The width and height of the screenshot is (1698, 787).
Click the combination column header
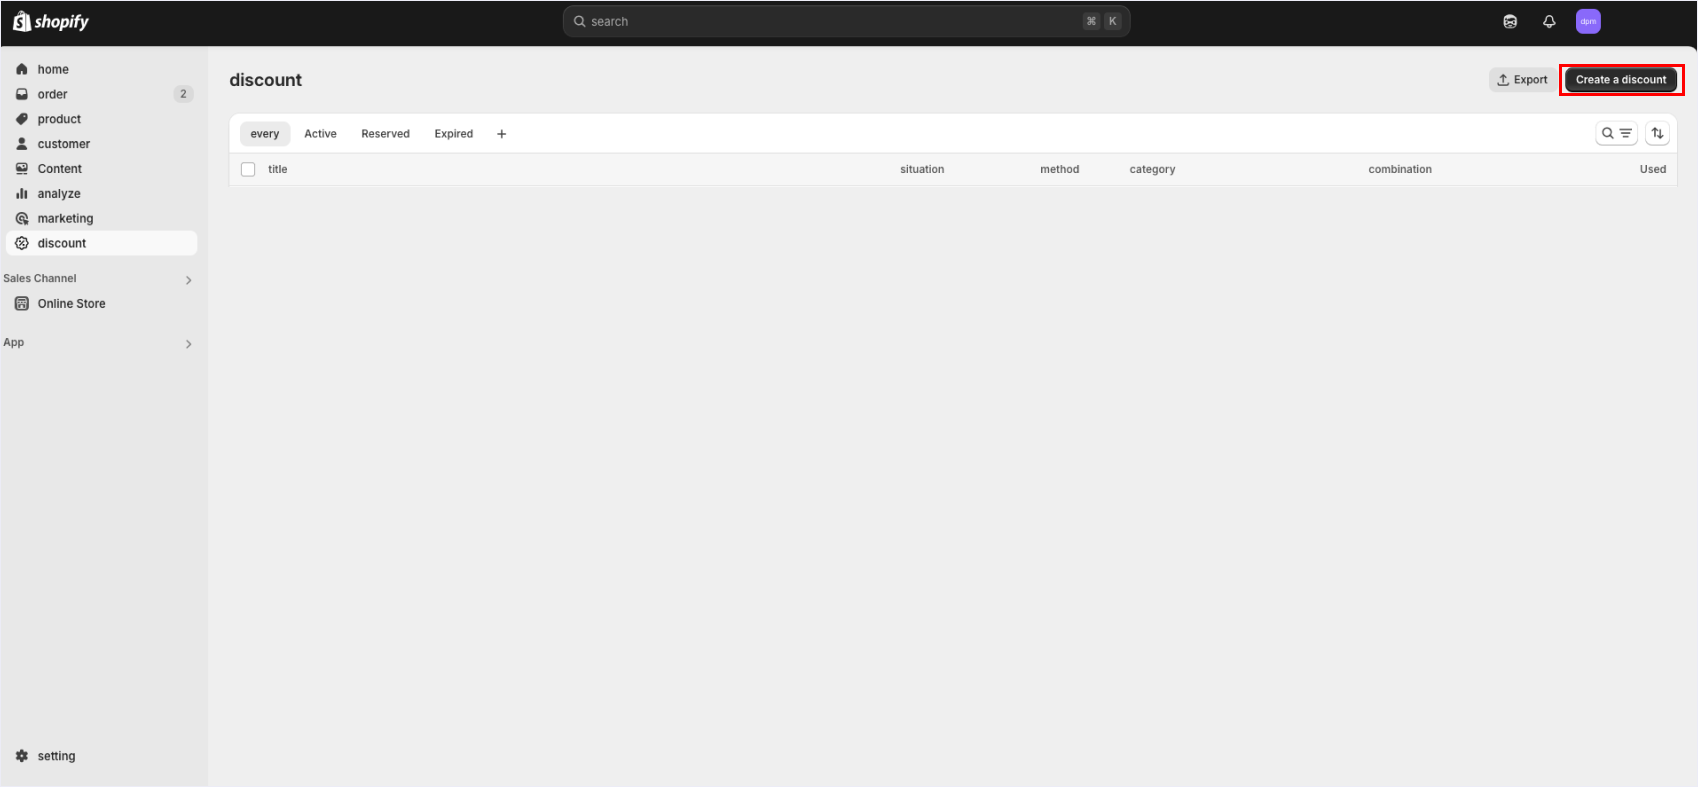tap(1400, 170)
